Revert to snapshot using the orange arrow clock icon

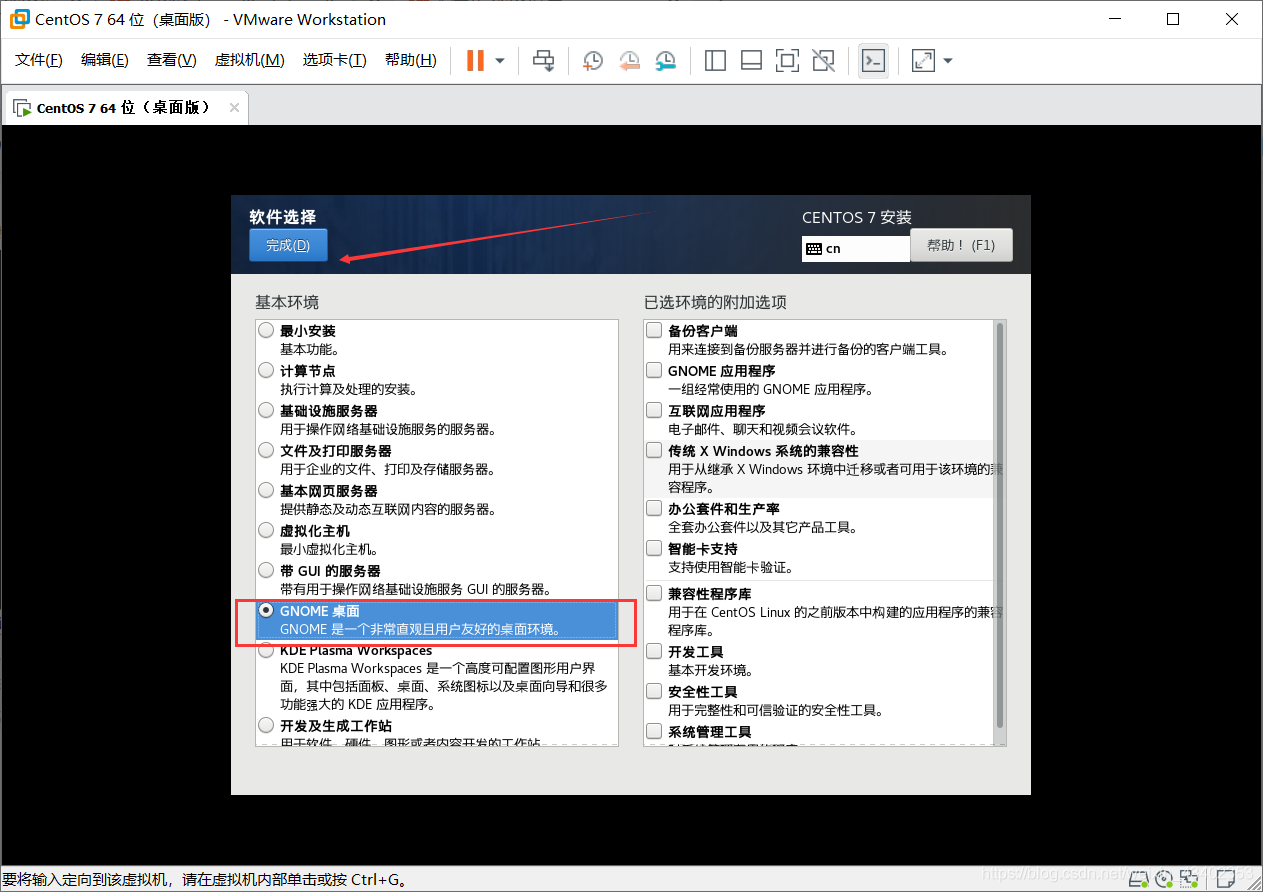pyautogui.click(x=629, y=61)
